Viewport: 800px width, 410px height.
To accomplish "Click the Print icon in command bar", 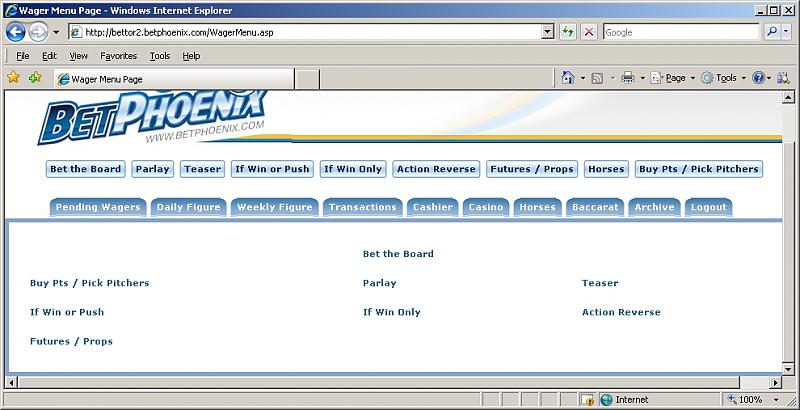I will (627, 78).
